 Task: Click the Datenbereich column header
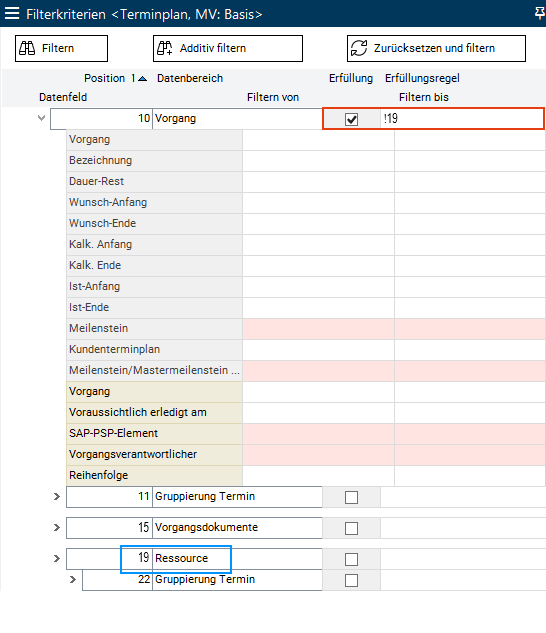coord(190,78)
